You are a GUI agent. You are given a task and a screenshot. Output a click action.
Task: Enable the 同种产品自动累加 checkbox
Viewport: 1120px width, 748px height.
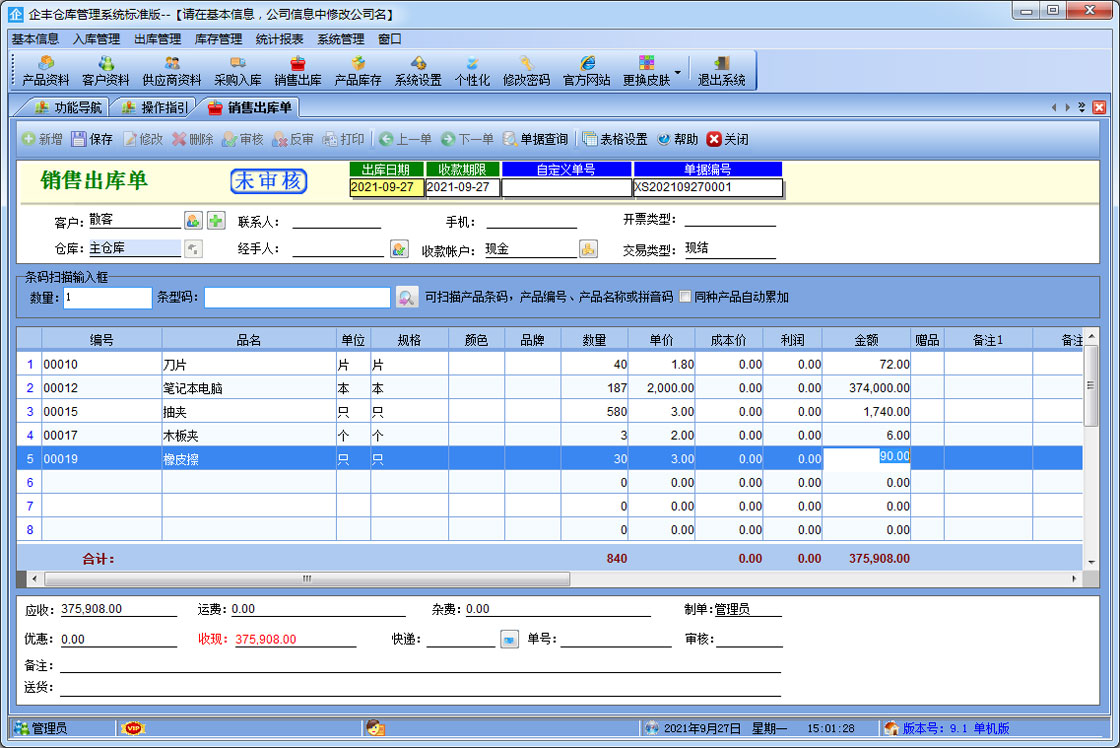point(685,297)
